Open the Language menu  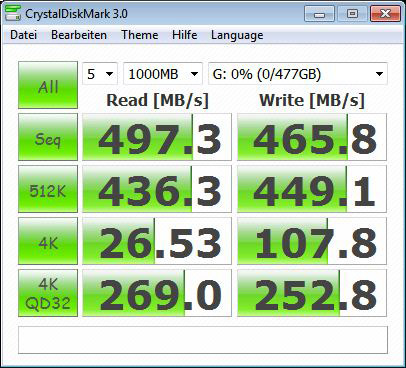point(237,35)
